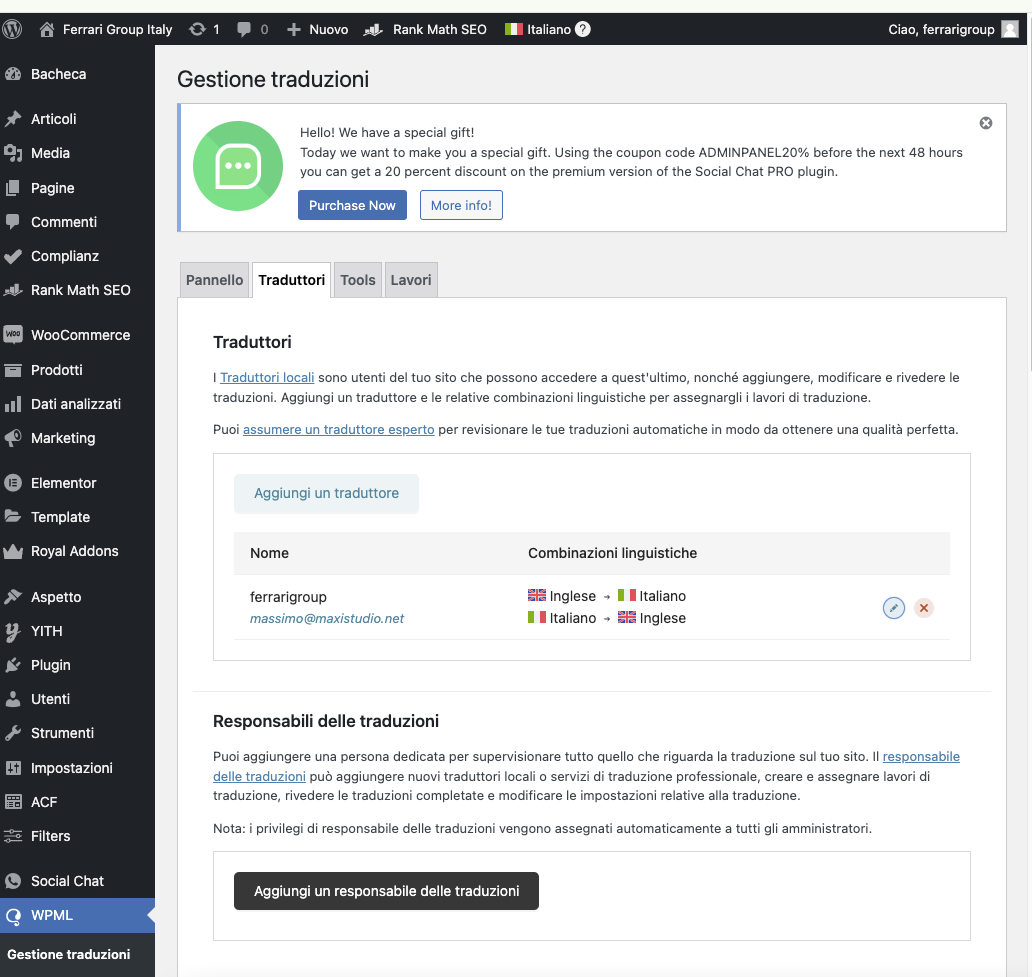Image resolution: width=1032 pixels, height=977 pixels.
Task: Open Gestione traduzioni submenu item
Action: click(68, 954)
